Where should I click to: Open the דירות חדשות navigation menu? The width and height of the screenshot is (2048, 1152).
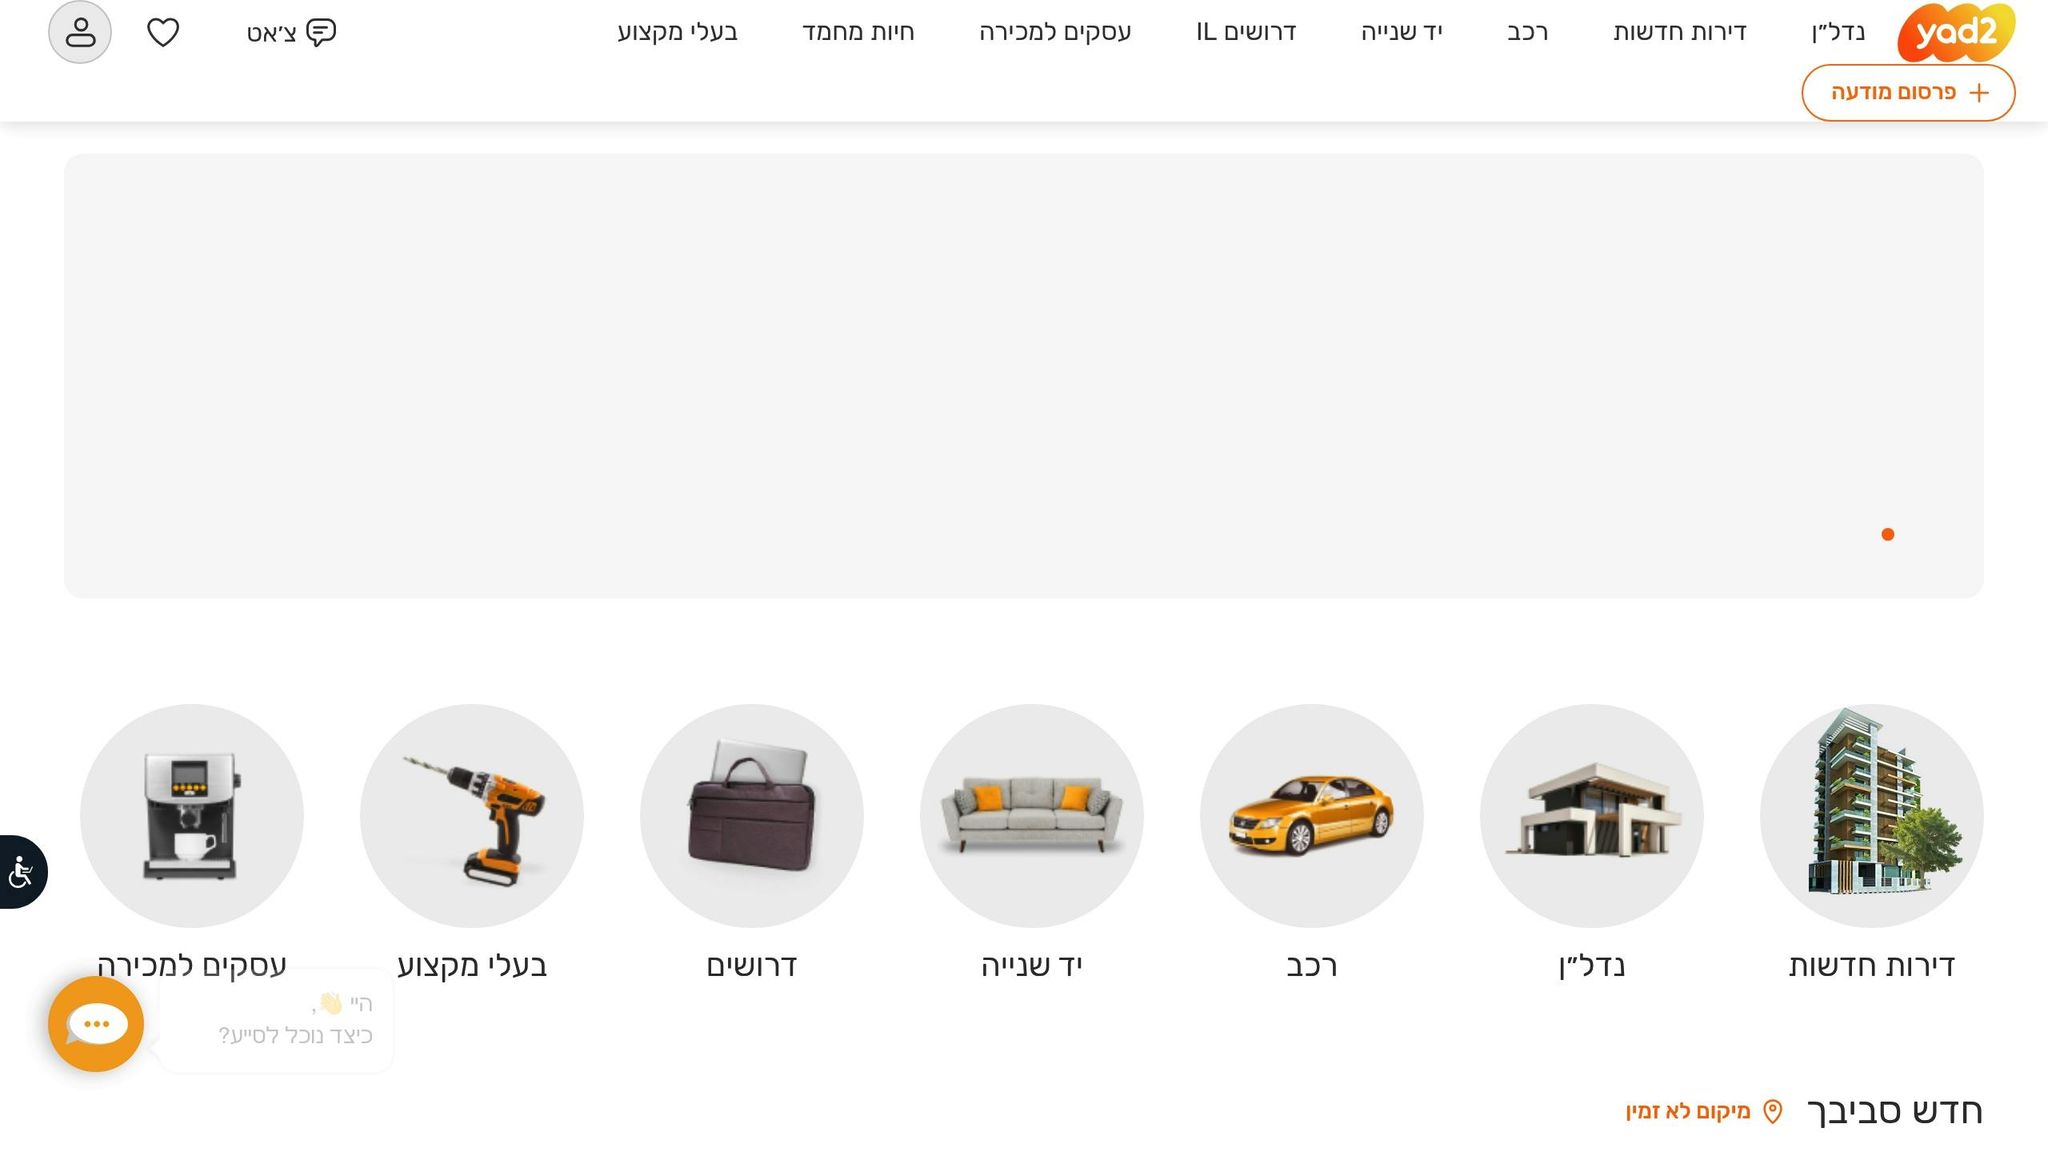click(1679, 32)
